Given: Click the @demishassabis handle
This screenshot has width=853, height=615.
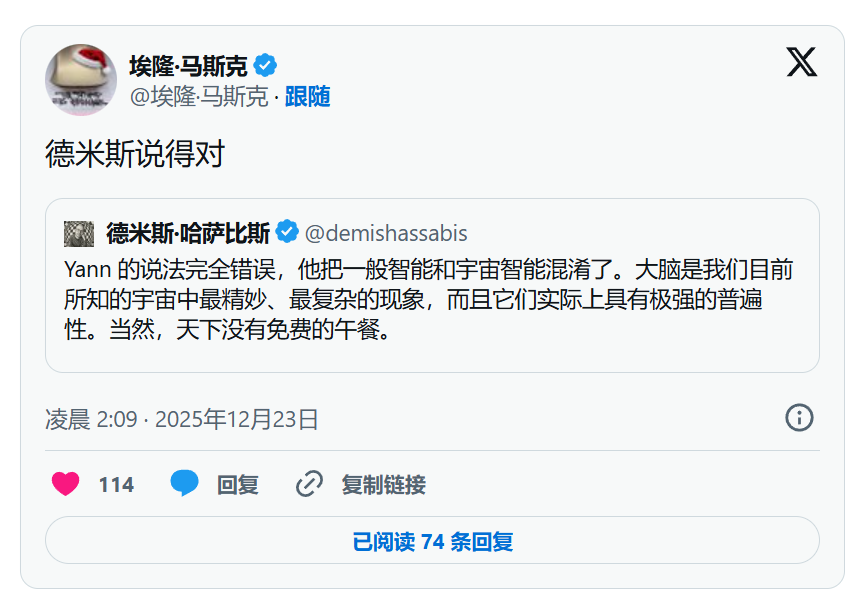Looking at the screenshot, I should [386, 233].
